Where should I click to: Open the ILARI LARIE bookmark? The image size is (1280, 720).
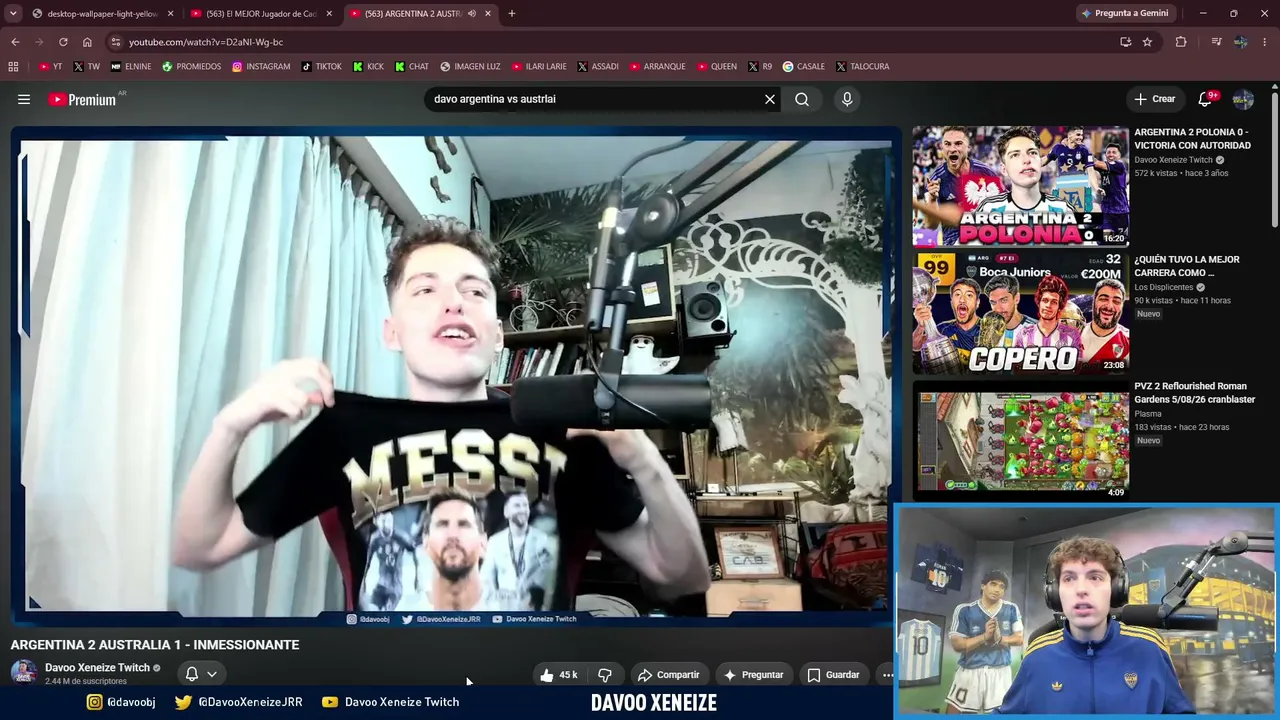[x=539, y=67]
